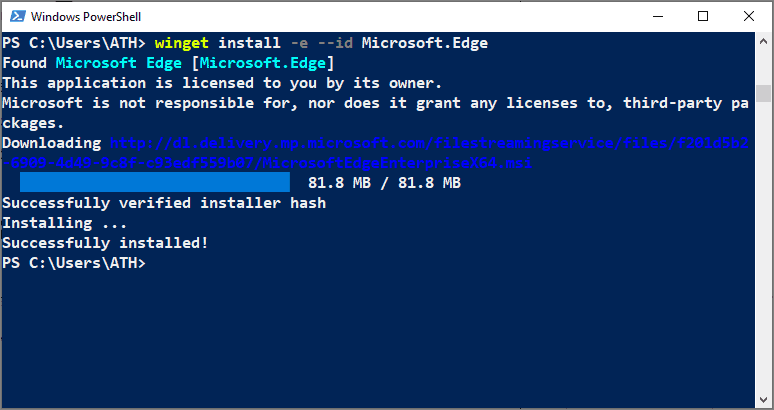This screenshot has height=410, width=774.
Task: Minimize the Windows PowerShell window
Action: [x=658, y=16]
